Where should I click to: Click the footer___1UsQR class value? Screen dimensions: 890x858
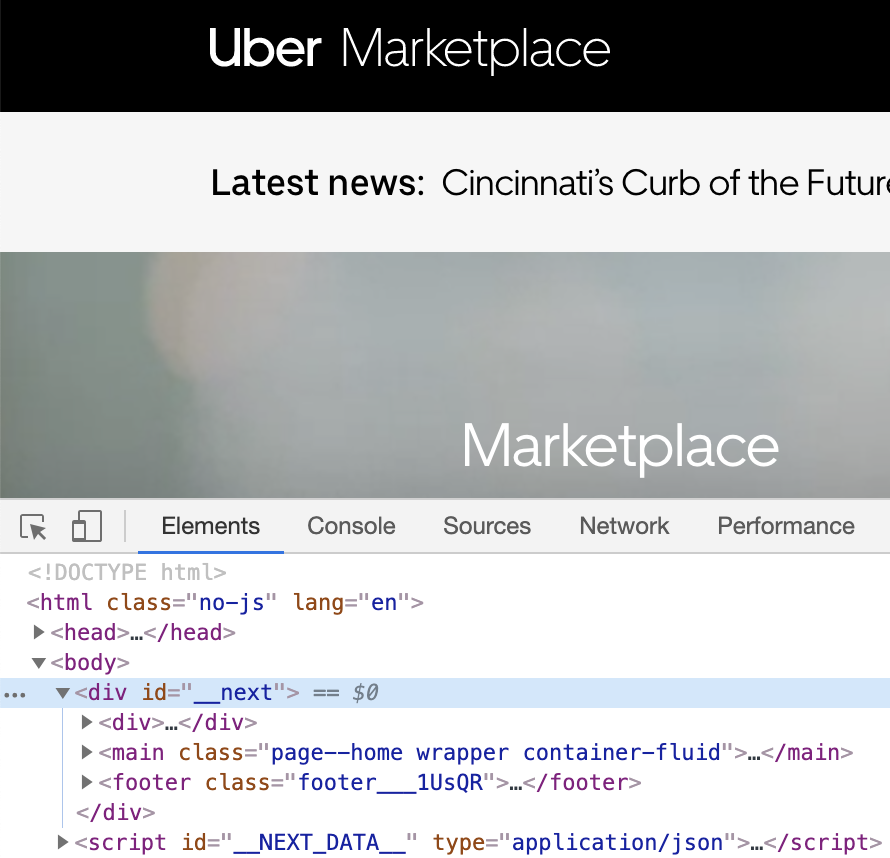point(390,783)
